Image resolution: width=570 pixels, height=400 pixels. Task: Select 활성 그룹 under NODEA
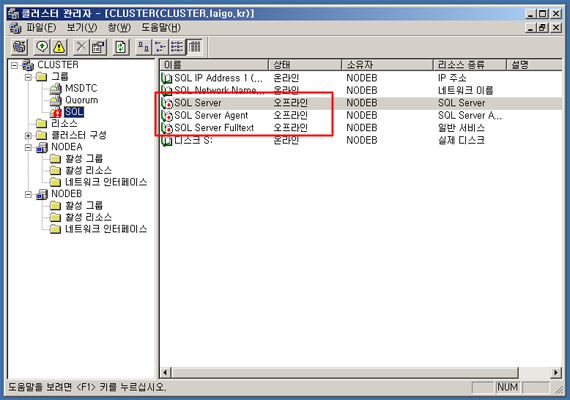pyautogui.click(x=84, y=159)
